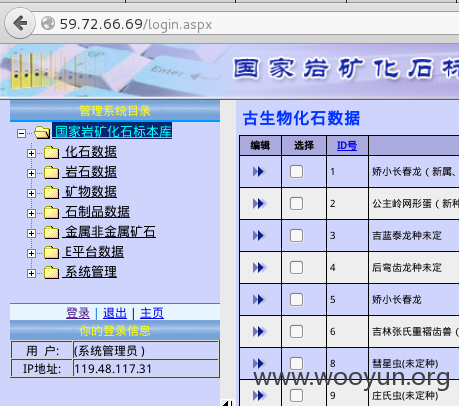
Task: Open edit arrows for row ID 5
Action: tap(259, 300)
